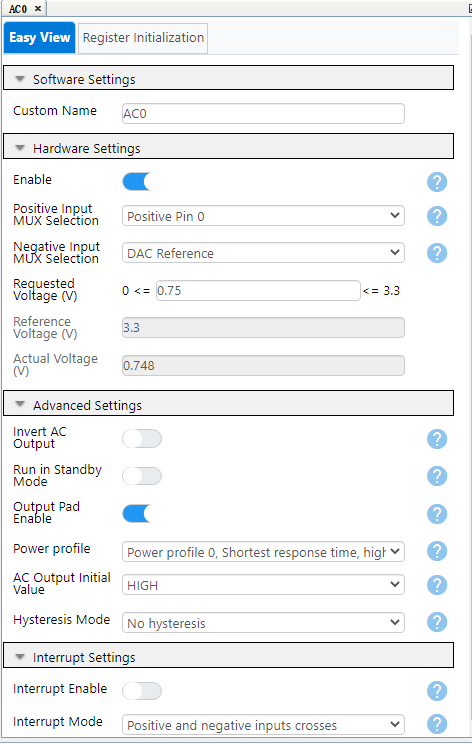Viewport: 472px width, 744px height.
Task: Open help icon for Hysteresis Mode
Action: pyautogui.click(x=437, y=622)
